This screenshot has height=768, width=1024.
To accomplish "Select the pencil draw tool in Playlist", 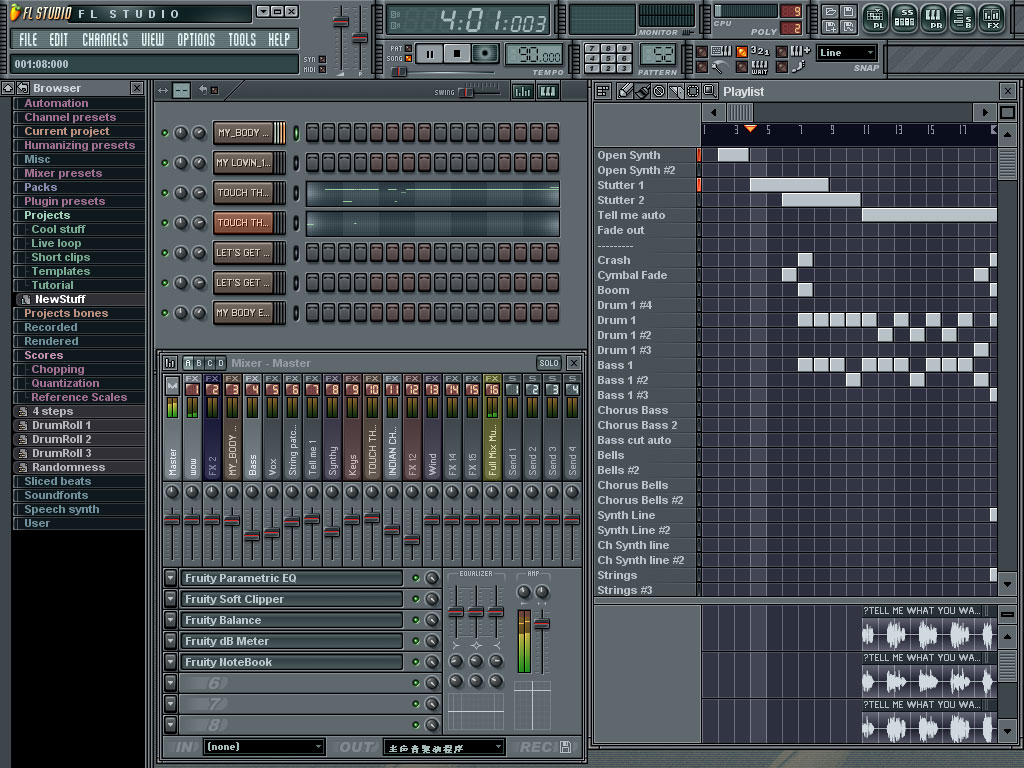I will click(625, 91).
